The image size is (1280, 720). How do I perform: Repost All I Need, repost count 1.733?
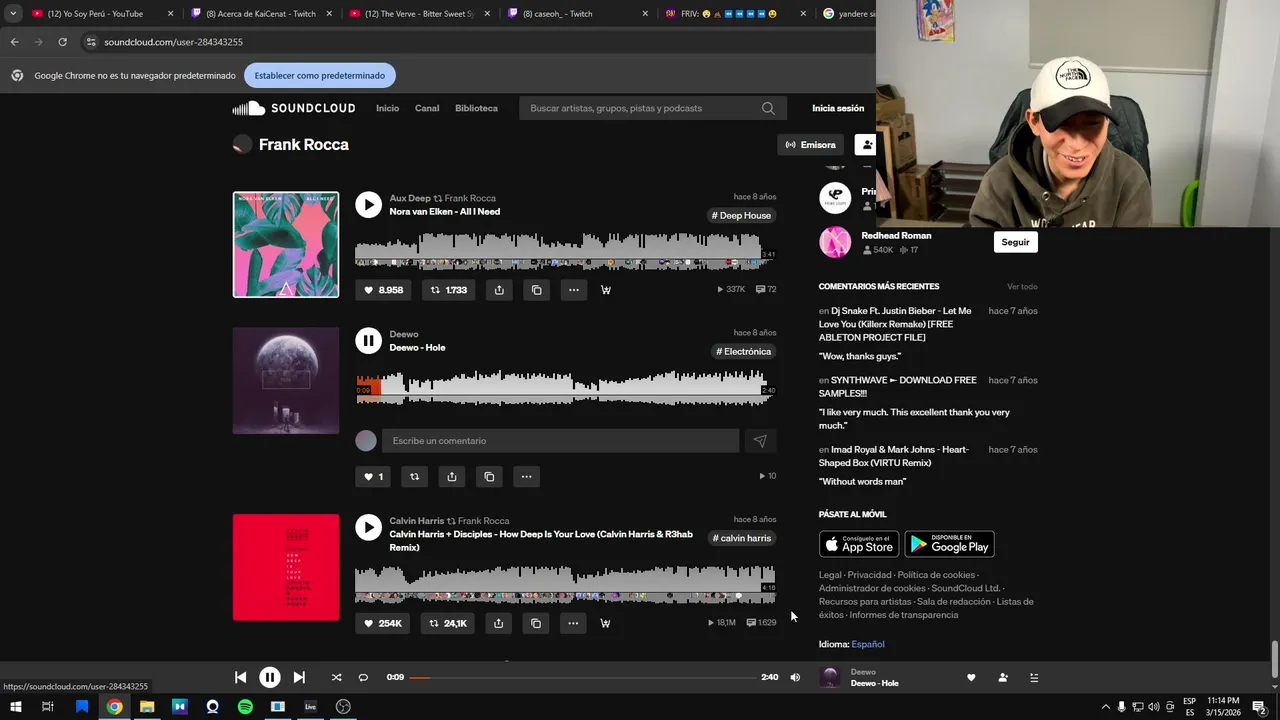point(448,290)
